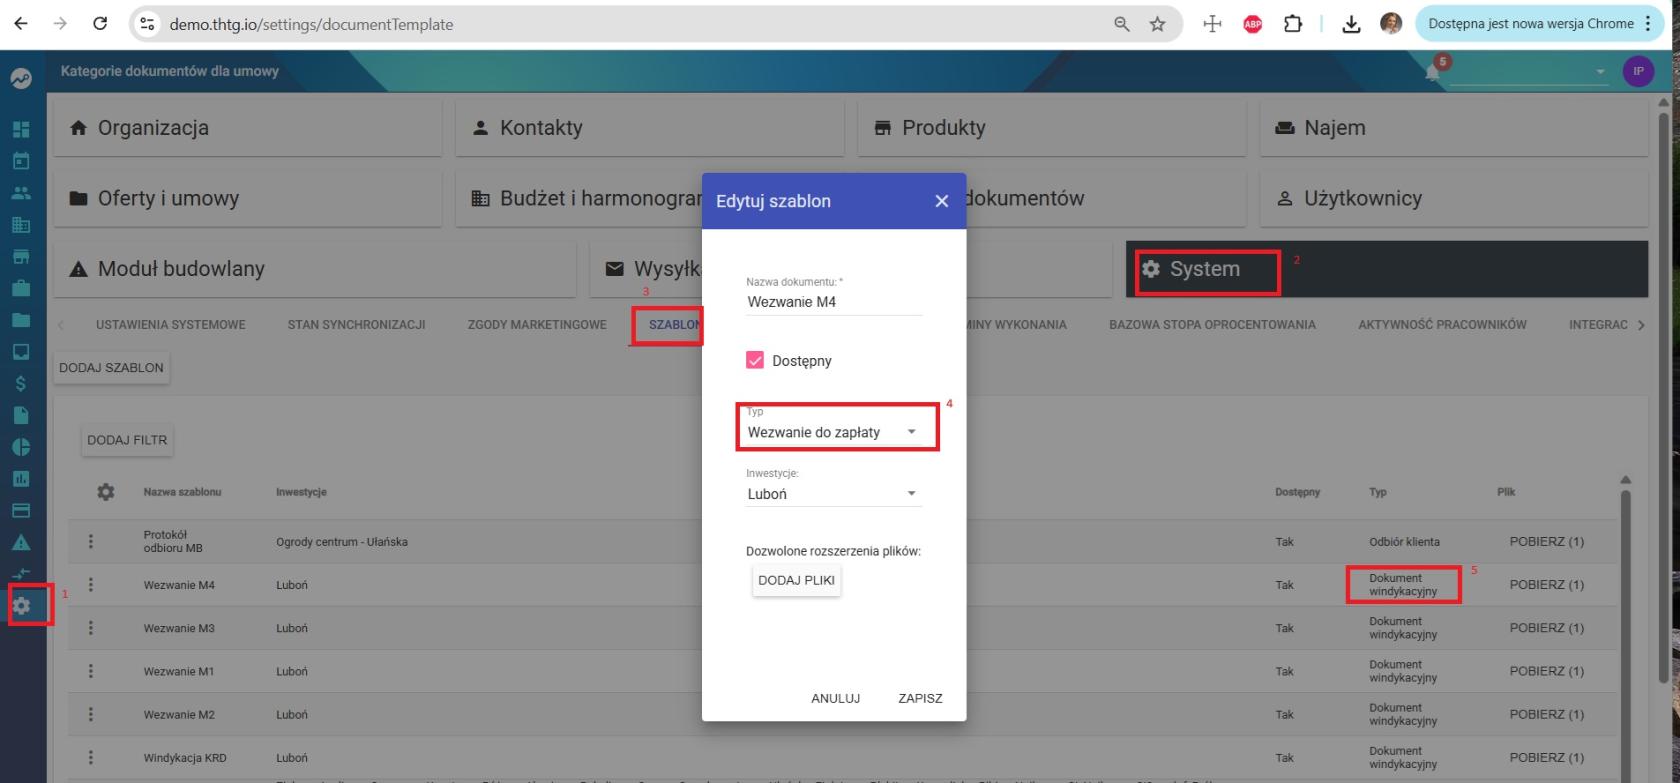Open the warning triangle sidebar icon
This screenshot has width=1680, height=783.
tap(21, 543)
